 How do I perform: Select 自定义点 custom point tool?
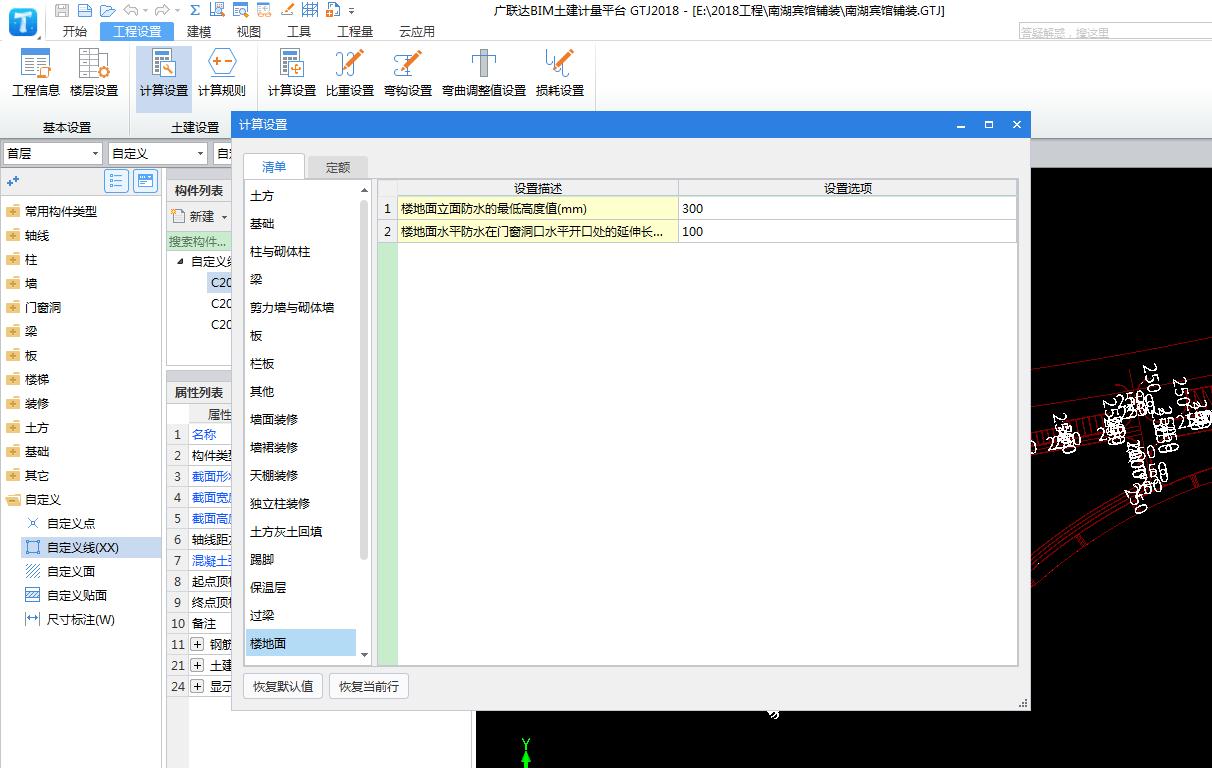click(72, 523)
